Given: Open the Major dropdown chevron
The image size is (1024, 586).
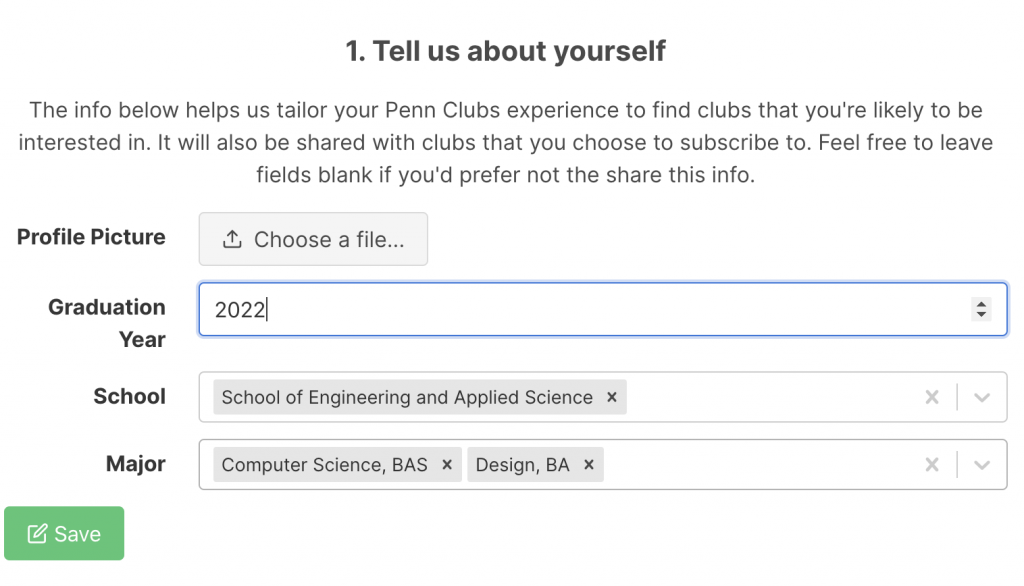Looking at the screenshot, I should coord(982,464).
